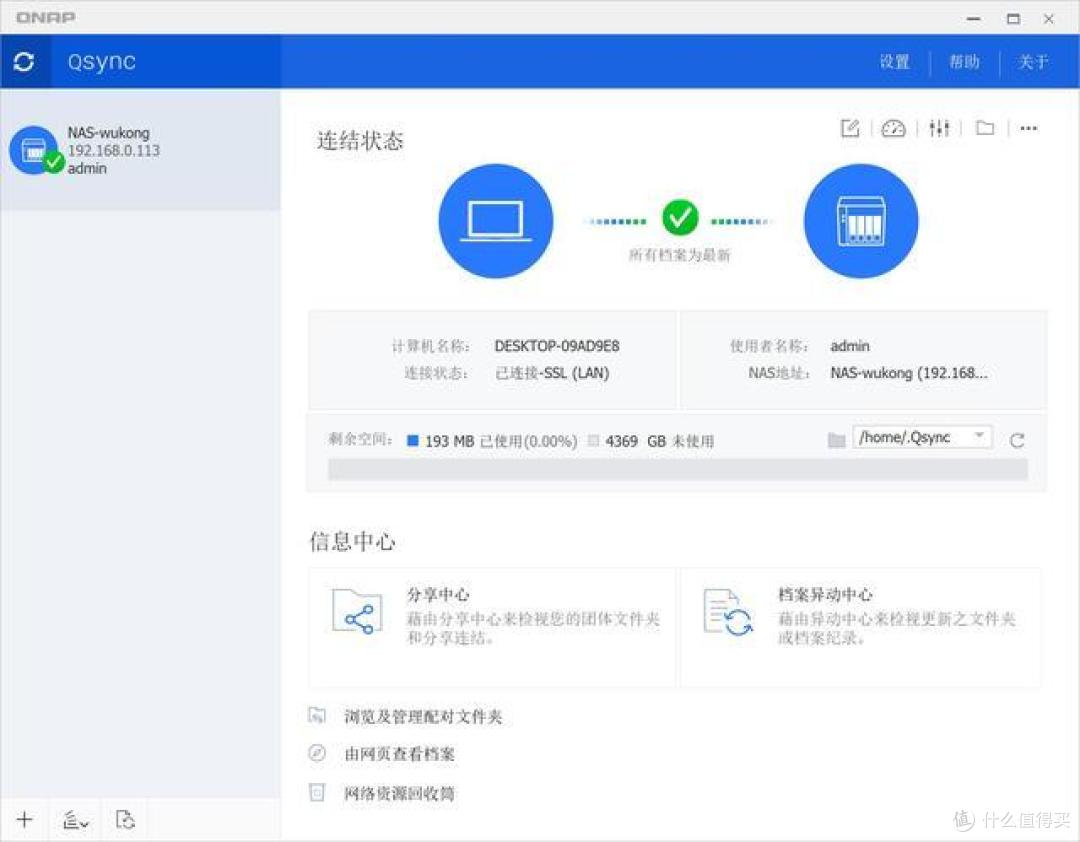
Task: Add a new NAS with plus icon
Action: pos(25,820)
